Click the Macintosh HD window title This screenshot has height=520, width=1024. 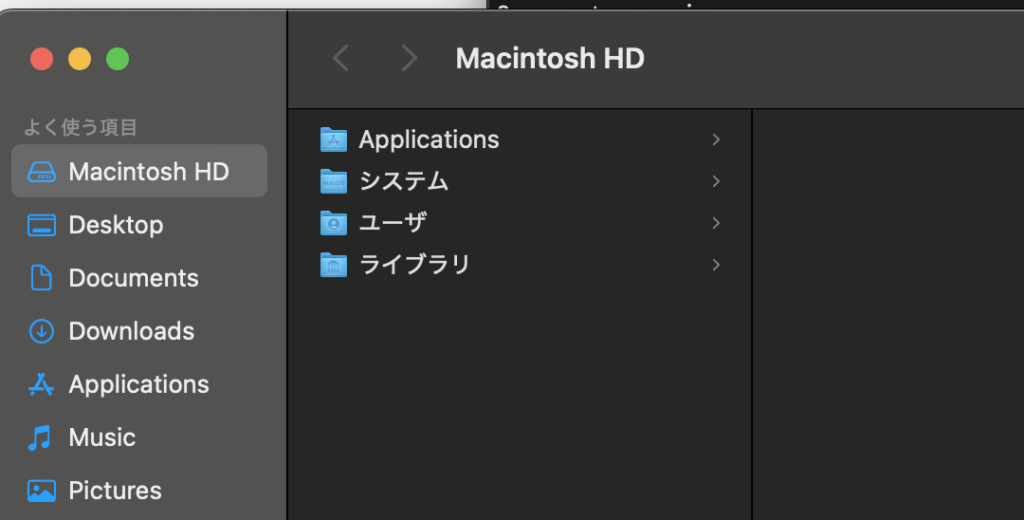coord(550,58)
